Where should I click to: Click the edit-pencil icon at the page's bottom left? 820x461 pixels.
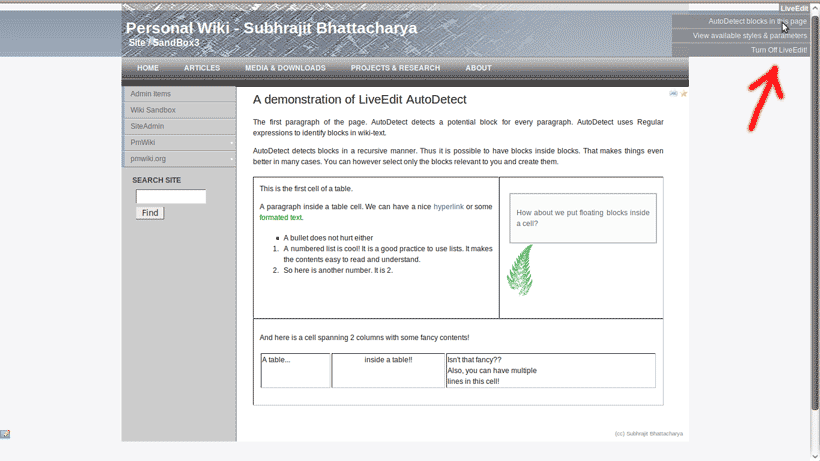click(x=5, y=434)
